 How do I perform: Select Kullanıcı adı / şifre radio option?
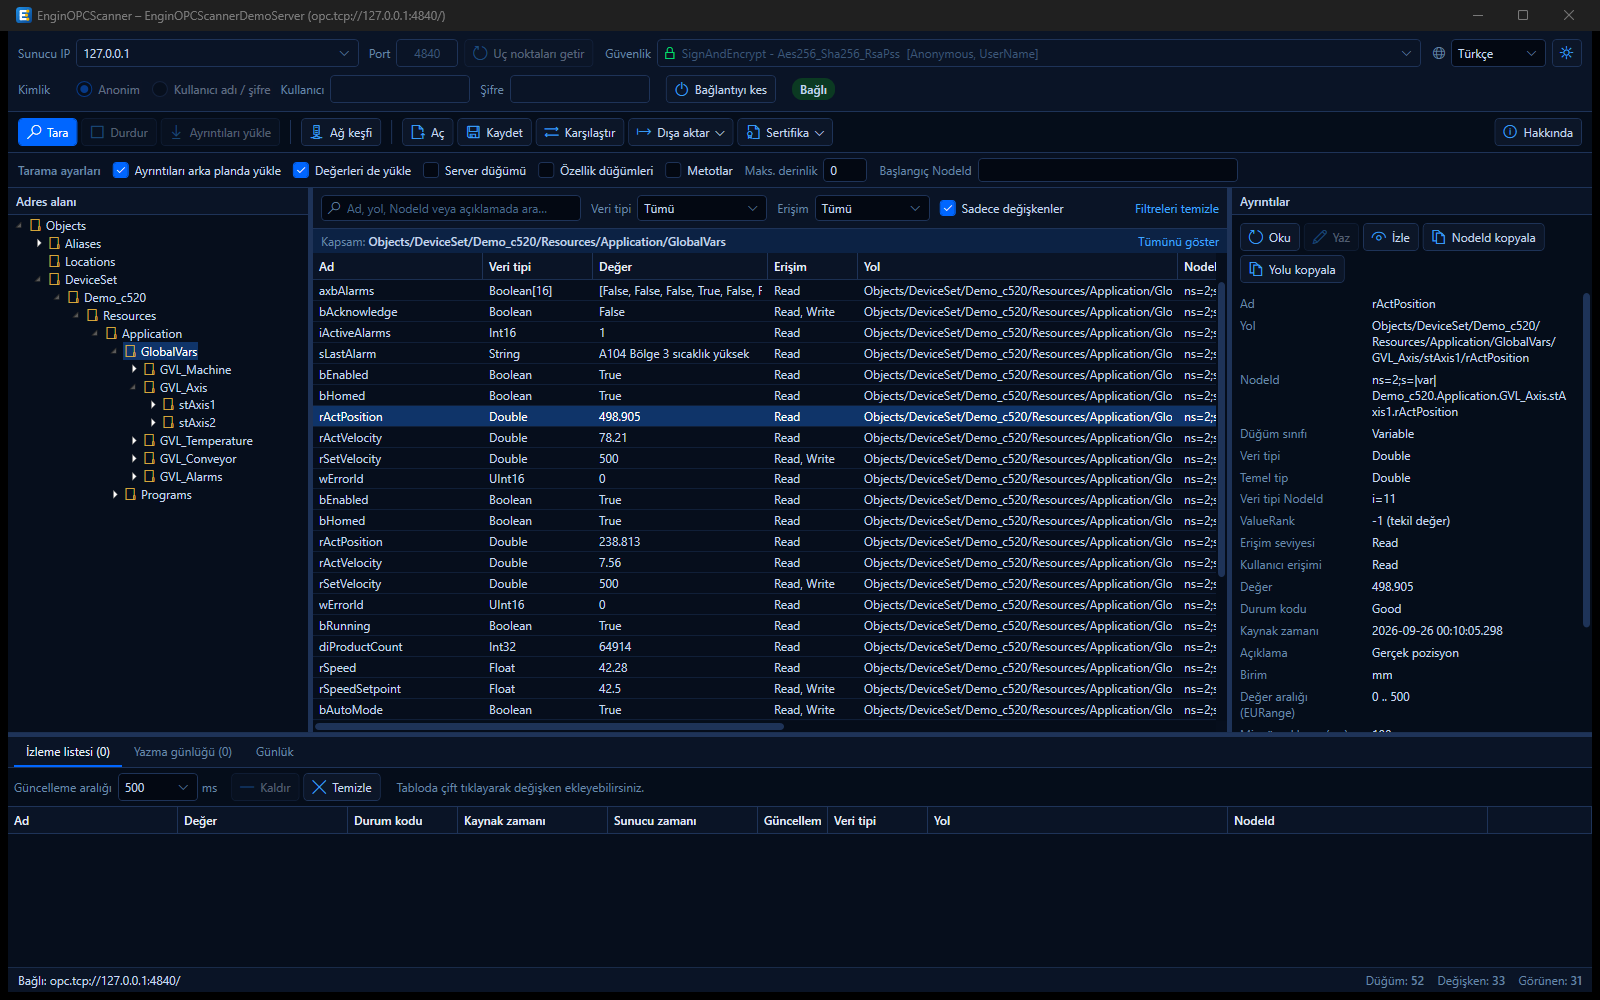(x=160, y=90)
